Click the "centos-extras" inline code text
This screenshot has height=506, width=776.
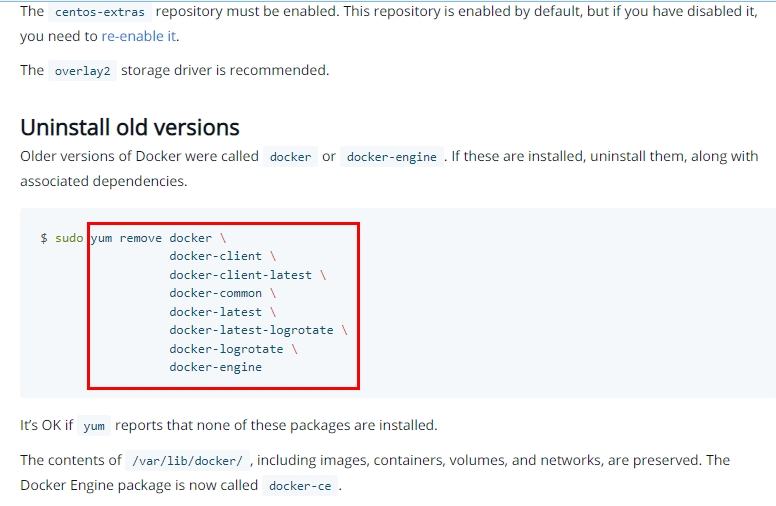click(x=99, y=13)
